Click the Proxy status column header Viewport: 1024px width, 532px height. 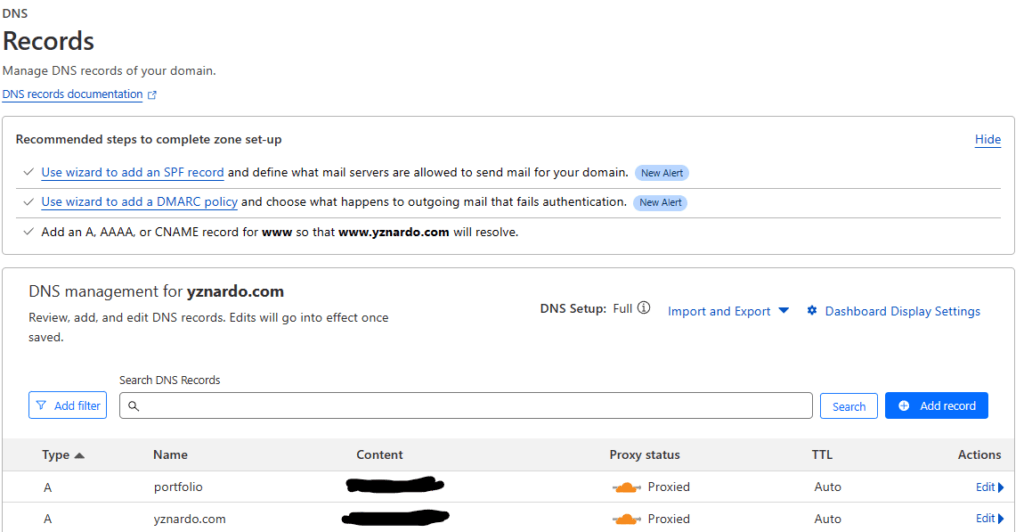tap(644, 455)
